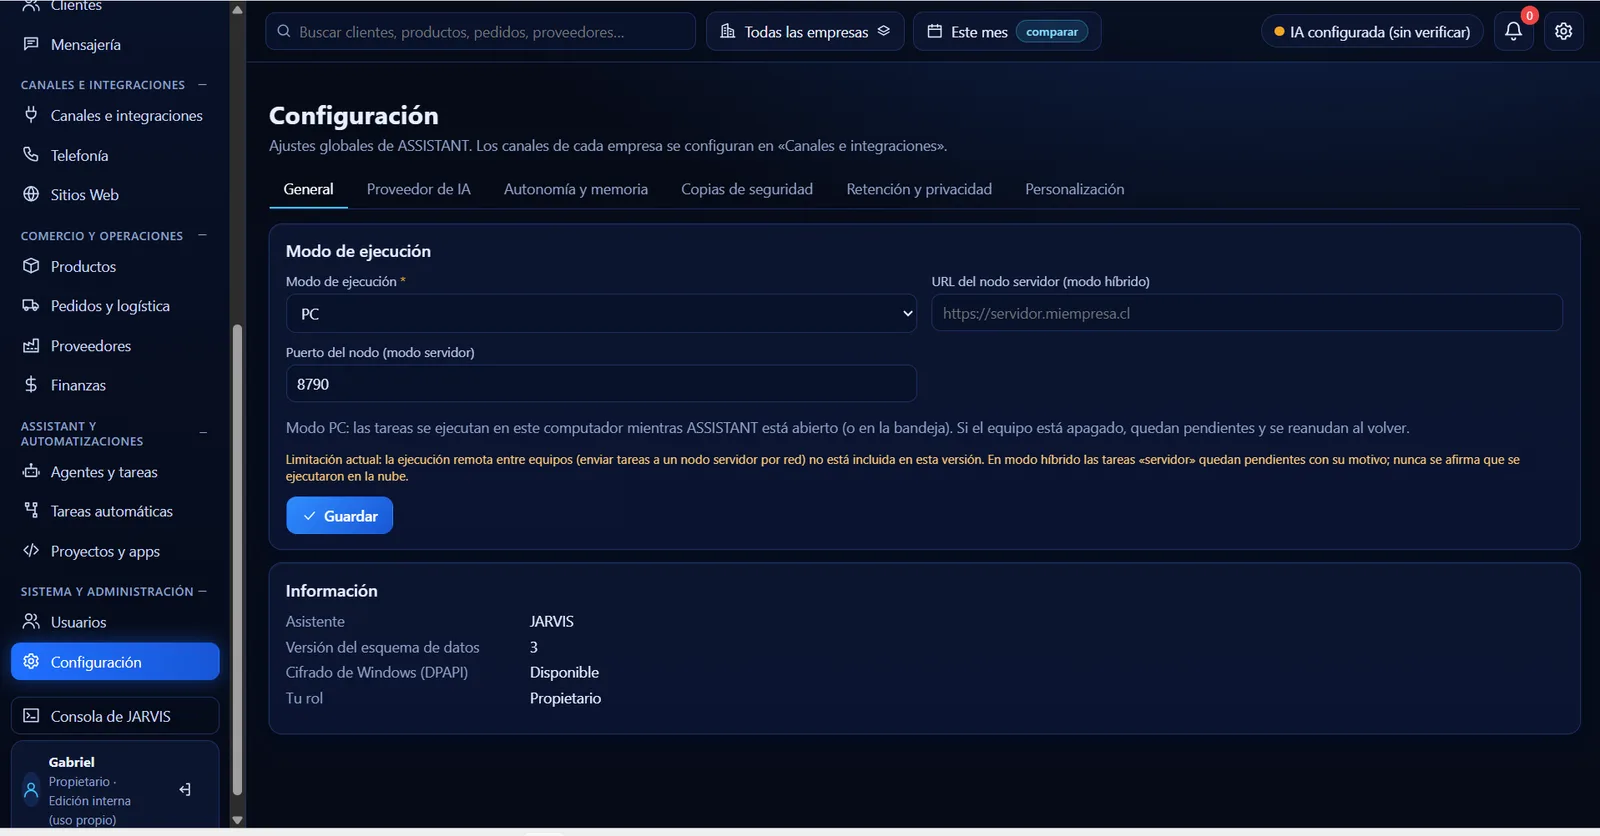Open Todas las empresas company selector

805,31
